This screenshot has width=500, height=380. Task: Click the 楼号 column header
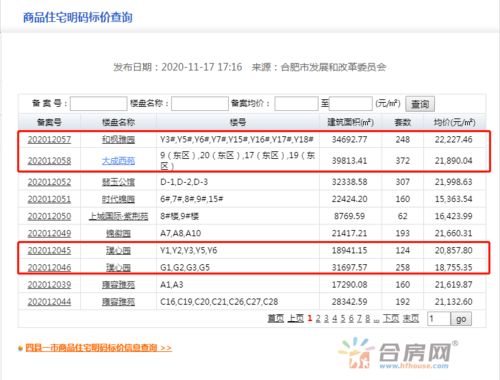[x=238, y=122]
